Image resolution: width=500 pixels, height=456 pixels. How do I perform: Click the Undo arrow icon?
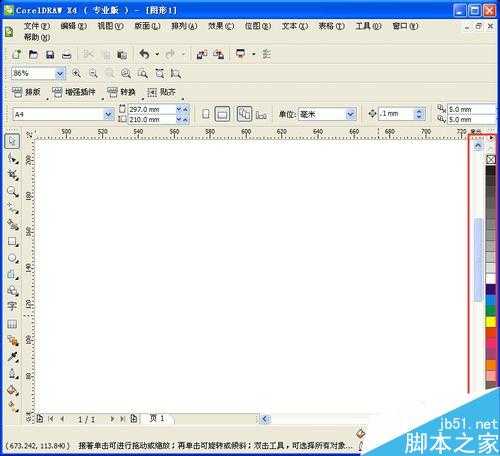(x=144, y=54)
